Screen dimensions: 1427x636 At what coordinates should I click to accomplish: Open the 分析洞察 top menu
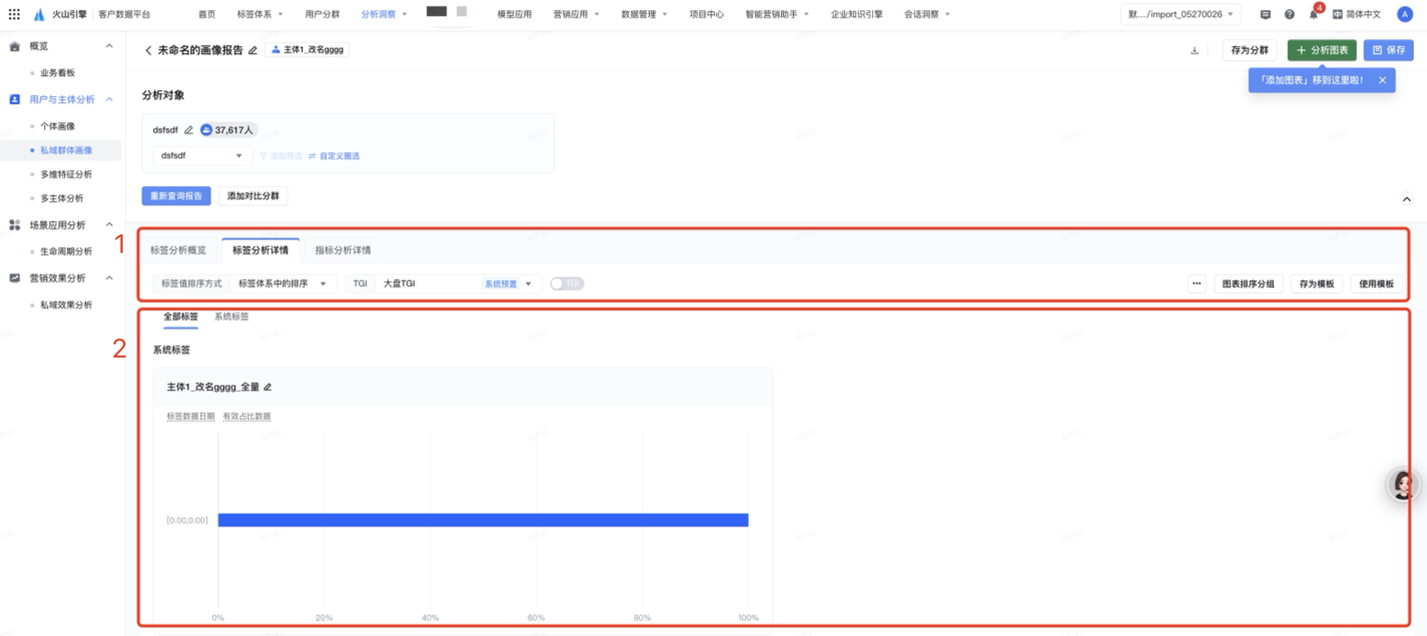(384, 14)
